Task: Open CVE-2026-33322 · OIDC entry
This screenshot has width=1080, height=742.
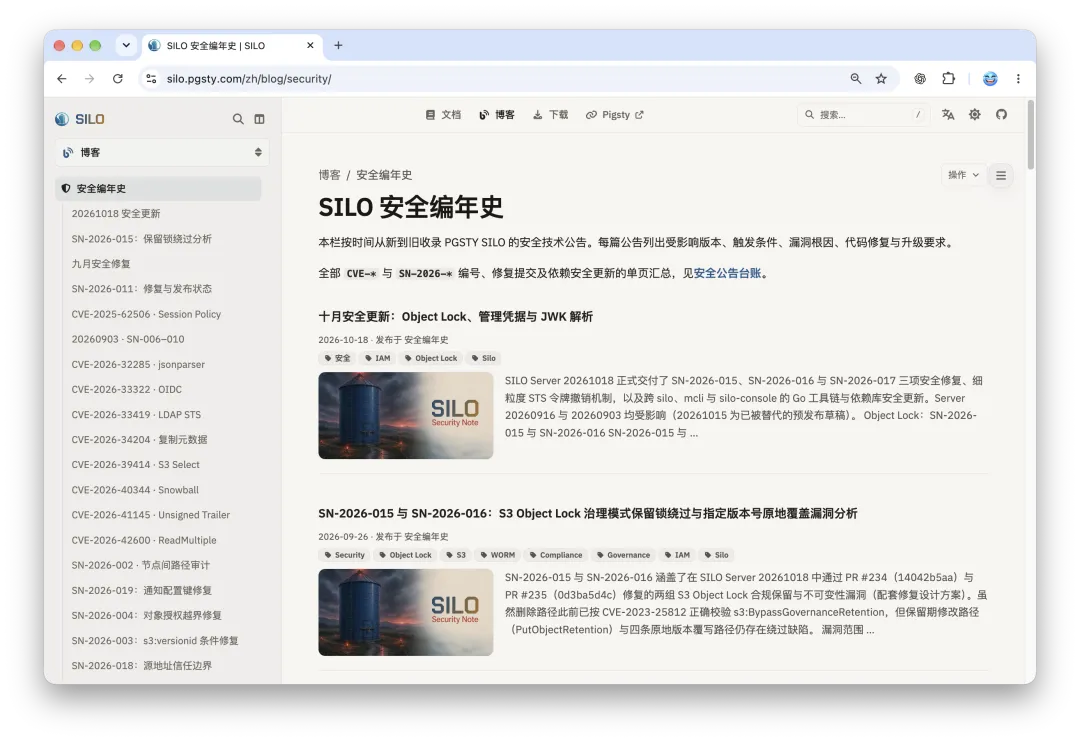Action: pos(127,389)
